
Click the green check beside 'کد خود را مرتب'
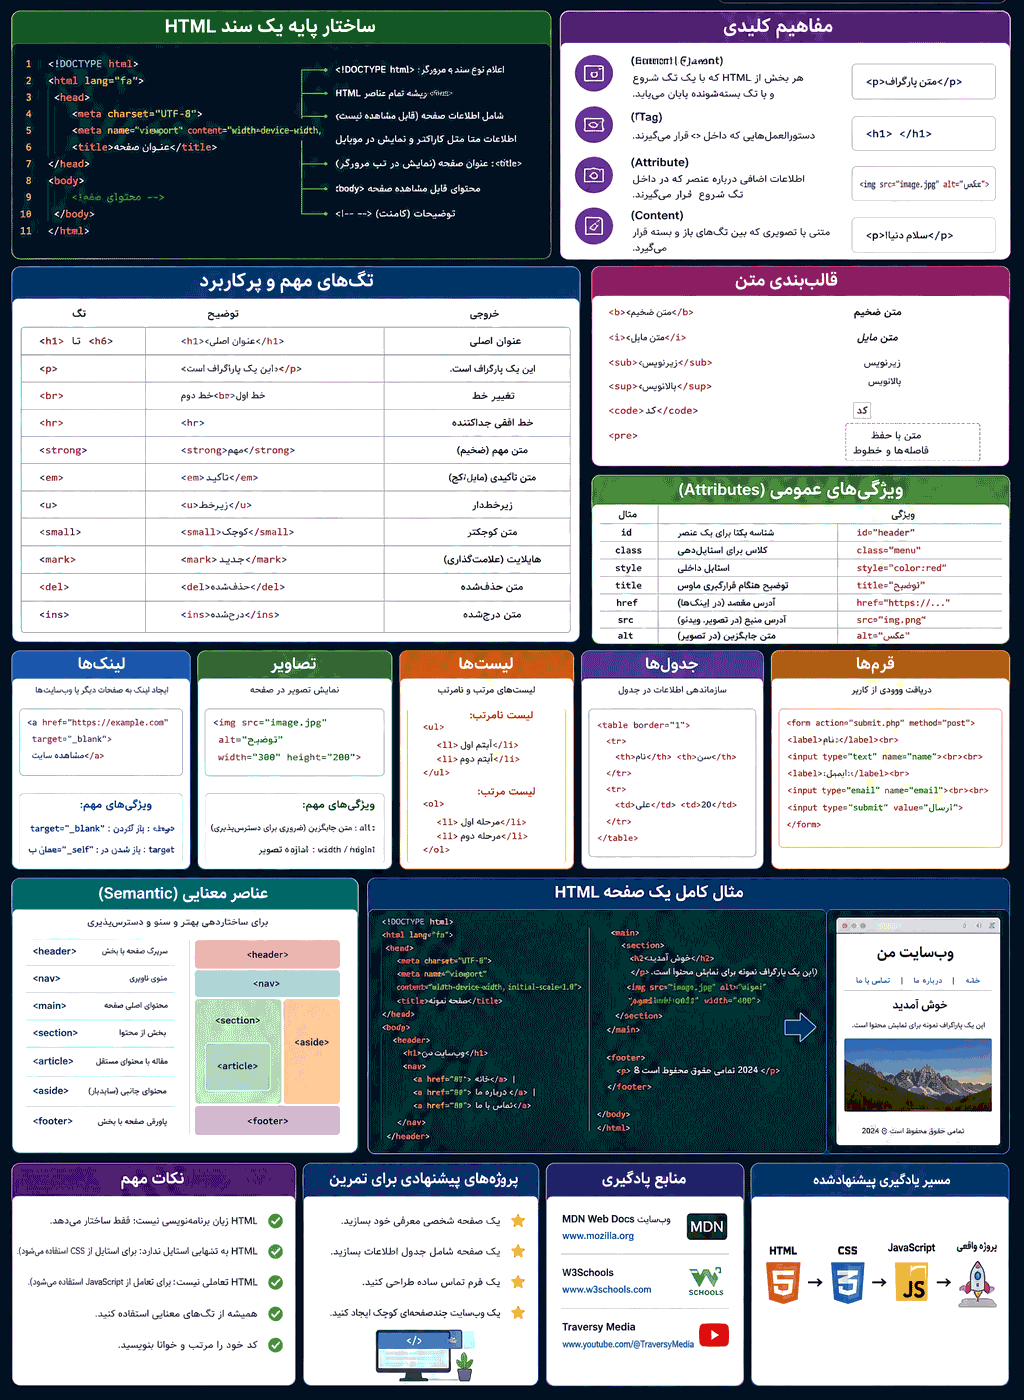coord(276,1345)
